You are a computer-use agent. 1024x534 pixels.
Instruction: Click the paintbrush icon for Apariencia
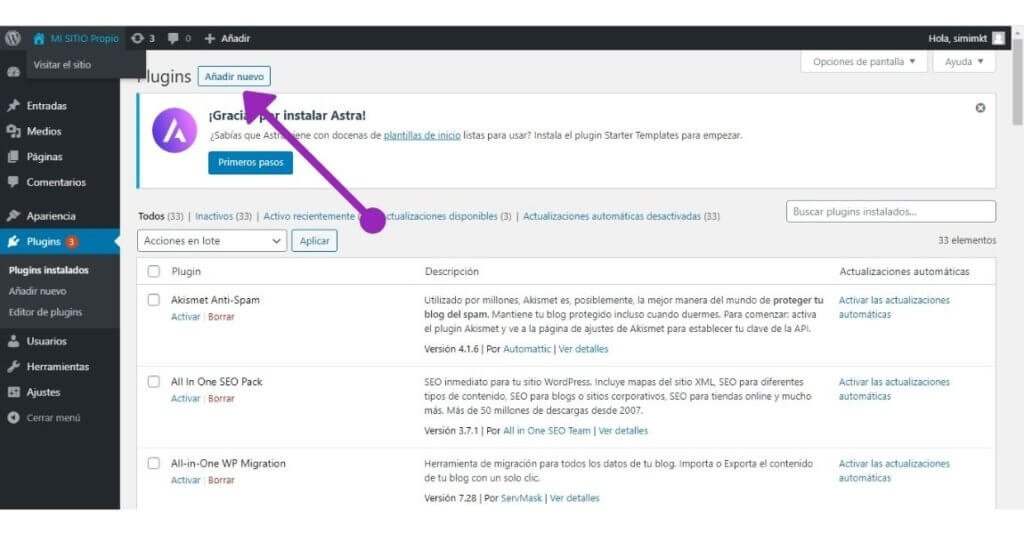point(13,215)
